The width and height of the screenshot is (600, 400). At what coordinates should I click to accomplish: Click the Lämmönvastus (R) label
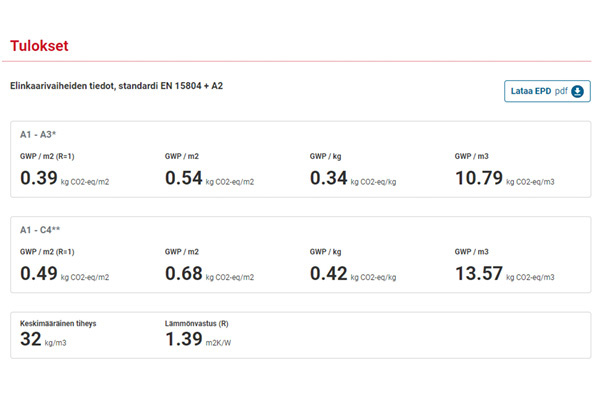197,324
